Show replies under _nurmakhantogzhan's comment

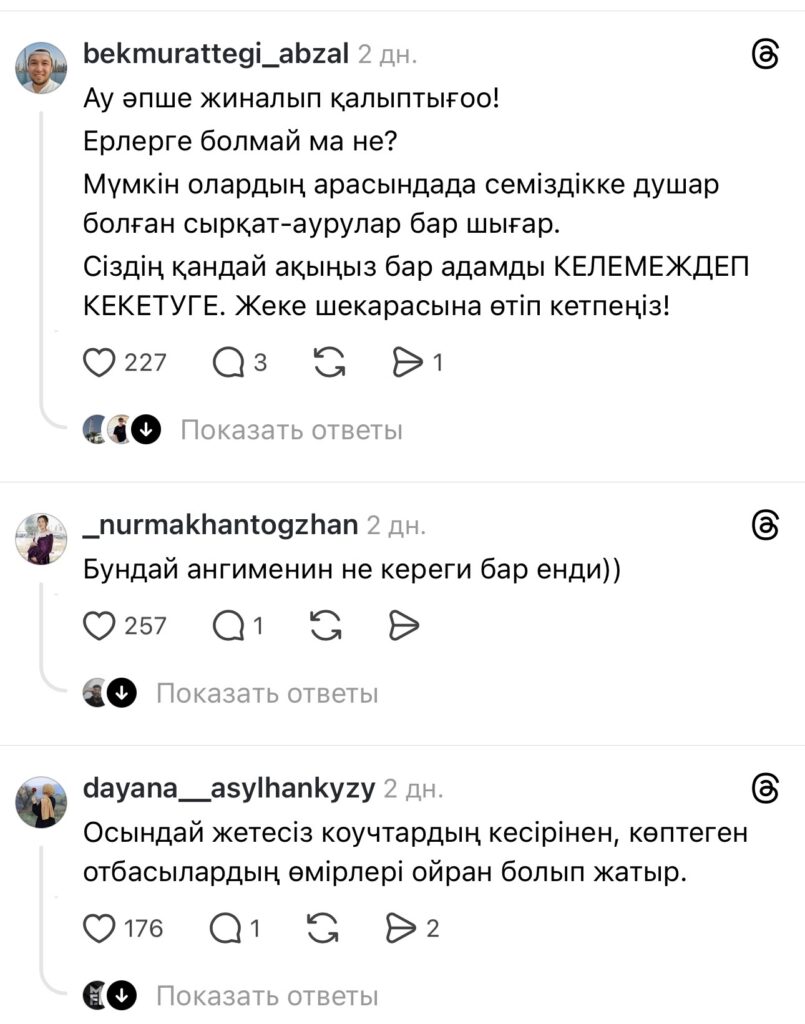(267, 693)
